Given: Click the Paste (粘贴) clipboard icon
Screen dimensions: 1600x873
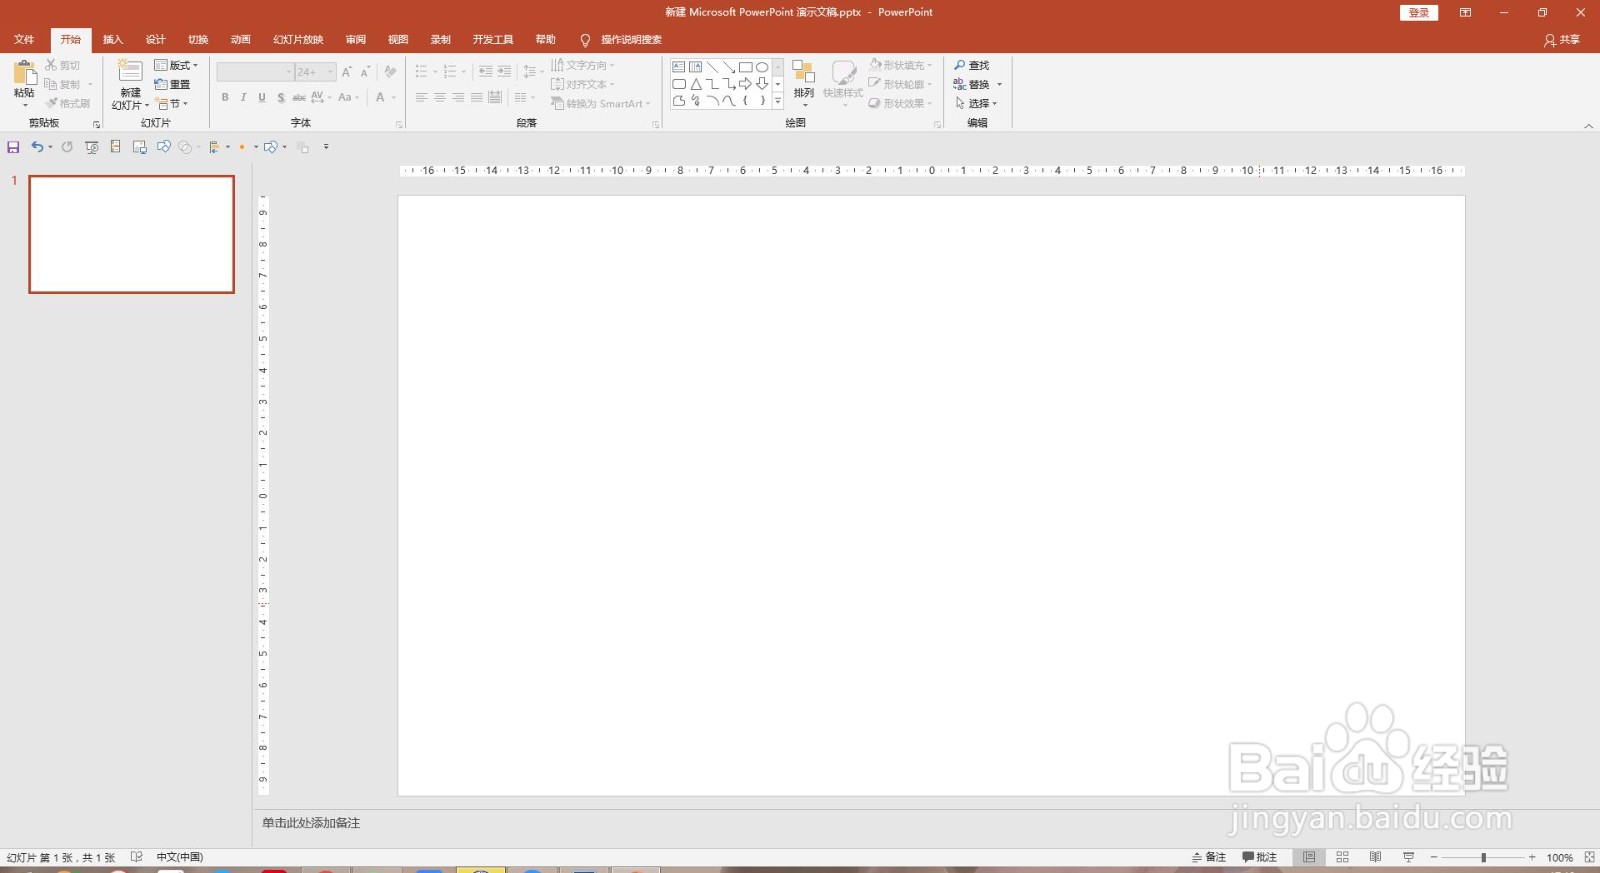Looking at the screenshot, I should pyautogui.click(x=24, y=73).
